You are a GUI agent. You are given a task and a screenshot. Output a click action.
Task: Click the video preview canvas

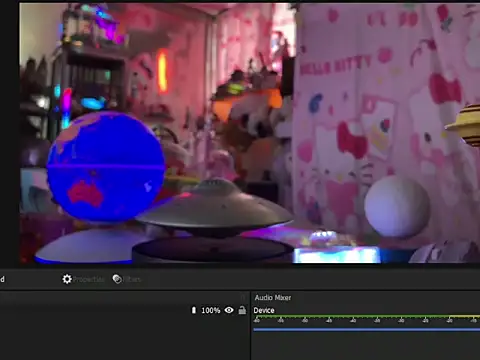pyautogui.click(x=250, y=133)
